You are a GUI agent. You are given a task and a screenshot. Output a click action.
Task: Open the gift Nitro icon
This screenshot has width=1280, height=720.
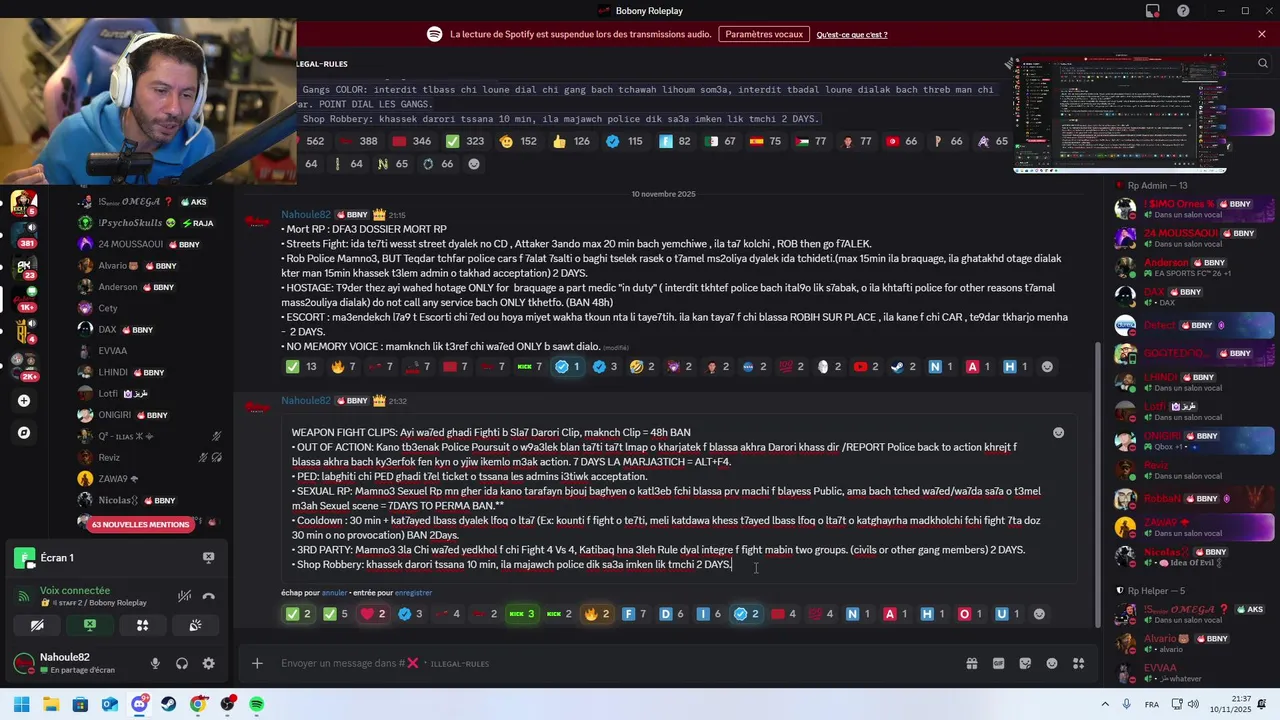pos(971,663)
